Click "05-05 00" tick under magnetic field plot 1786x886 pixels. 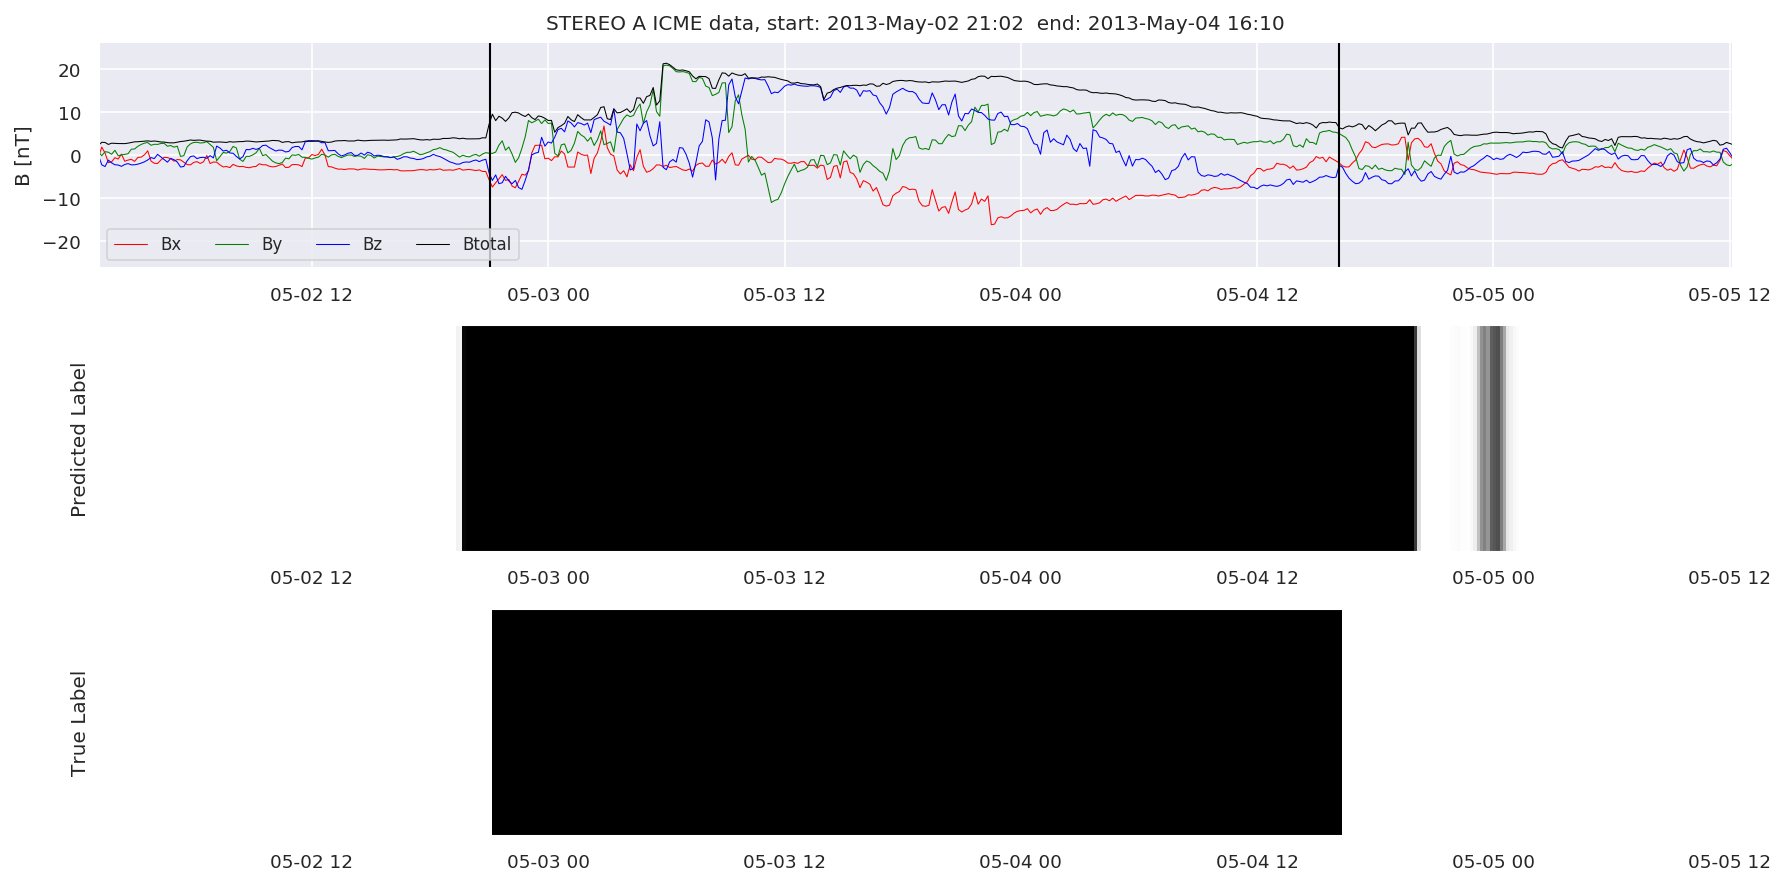pyautogui.click(x=1493, y=295)
